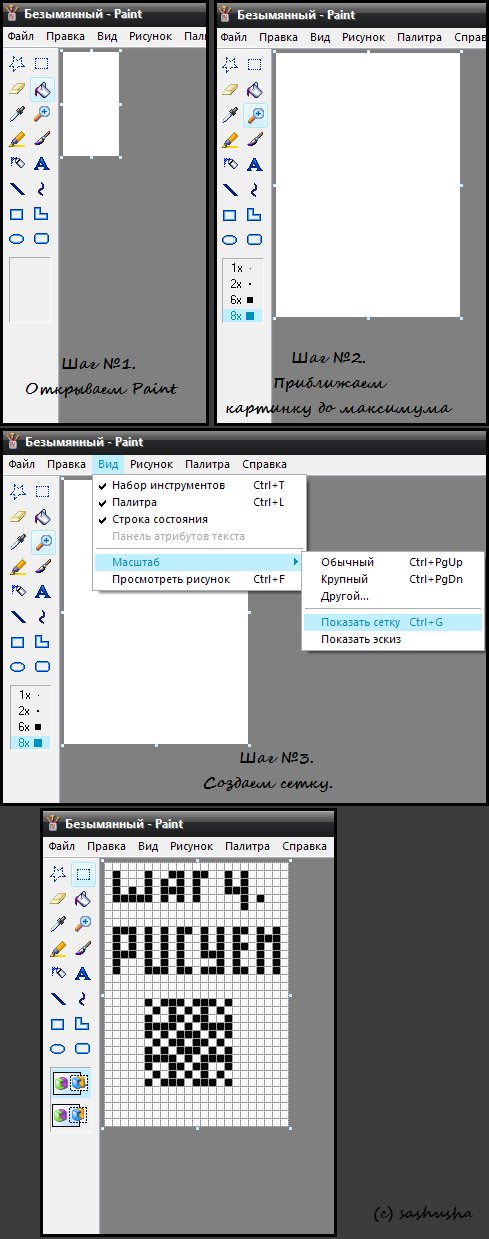Open 'Другой...' custom zoom entry
This screenshot has height=1239, width=489.
point(392,596)
